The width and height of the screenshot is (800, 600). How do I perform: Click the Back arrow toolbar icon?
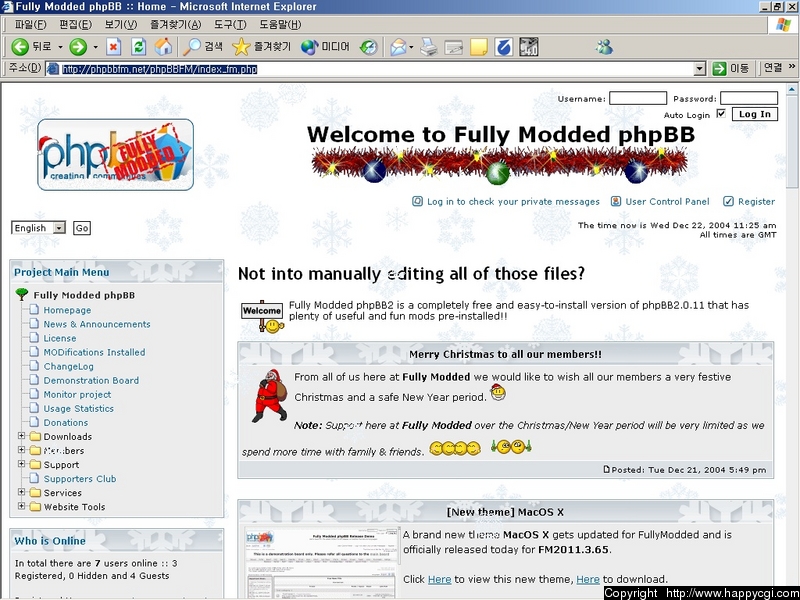20,47
